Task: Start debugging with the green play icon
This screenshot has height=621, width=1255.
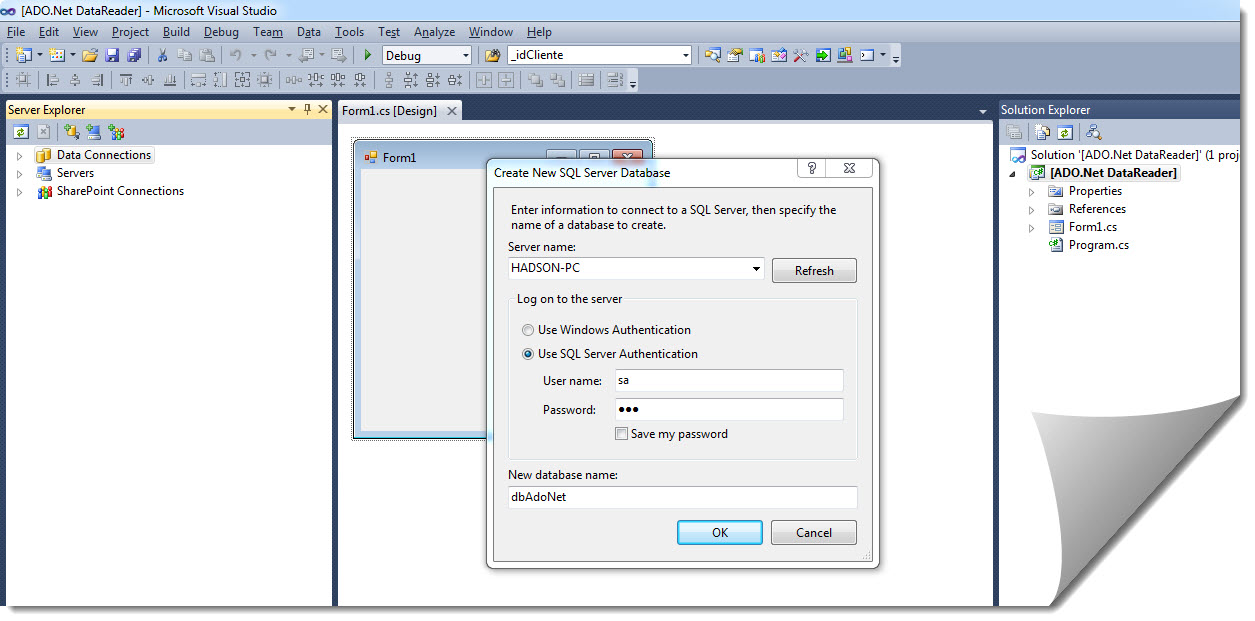Action: (x=367, y=54)
